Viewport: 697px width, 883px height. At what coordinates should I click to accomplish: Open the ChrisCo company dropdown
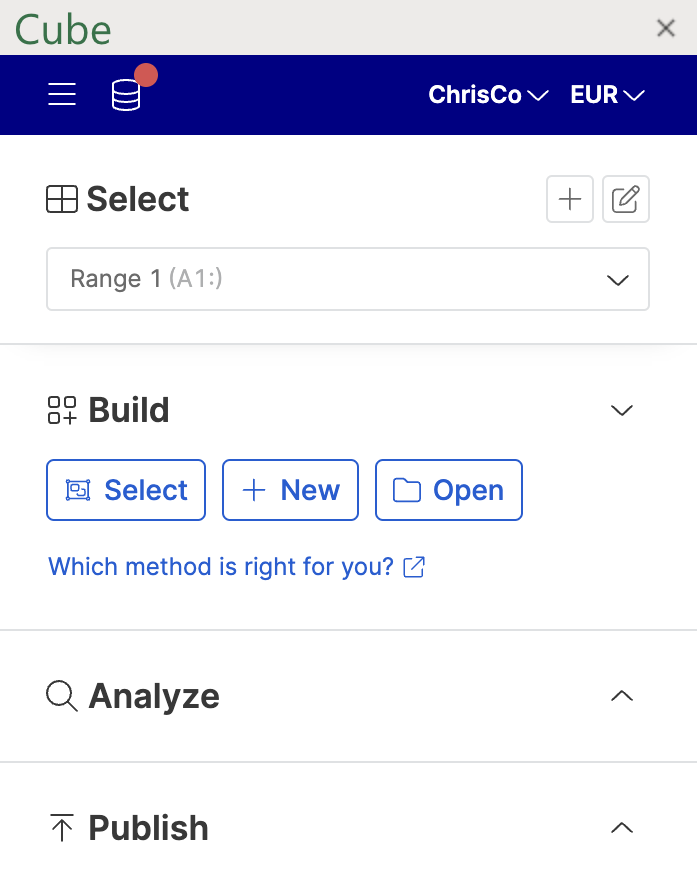pyautogui.click(x=488, y=95)
